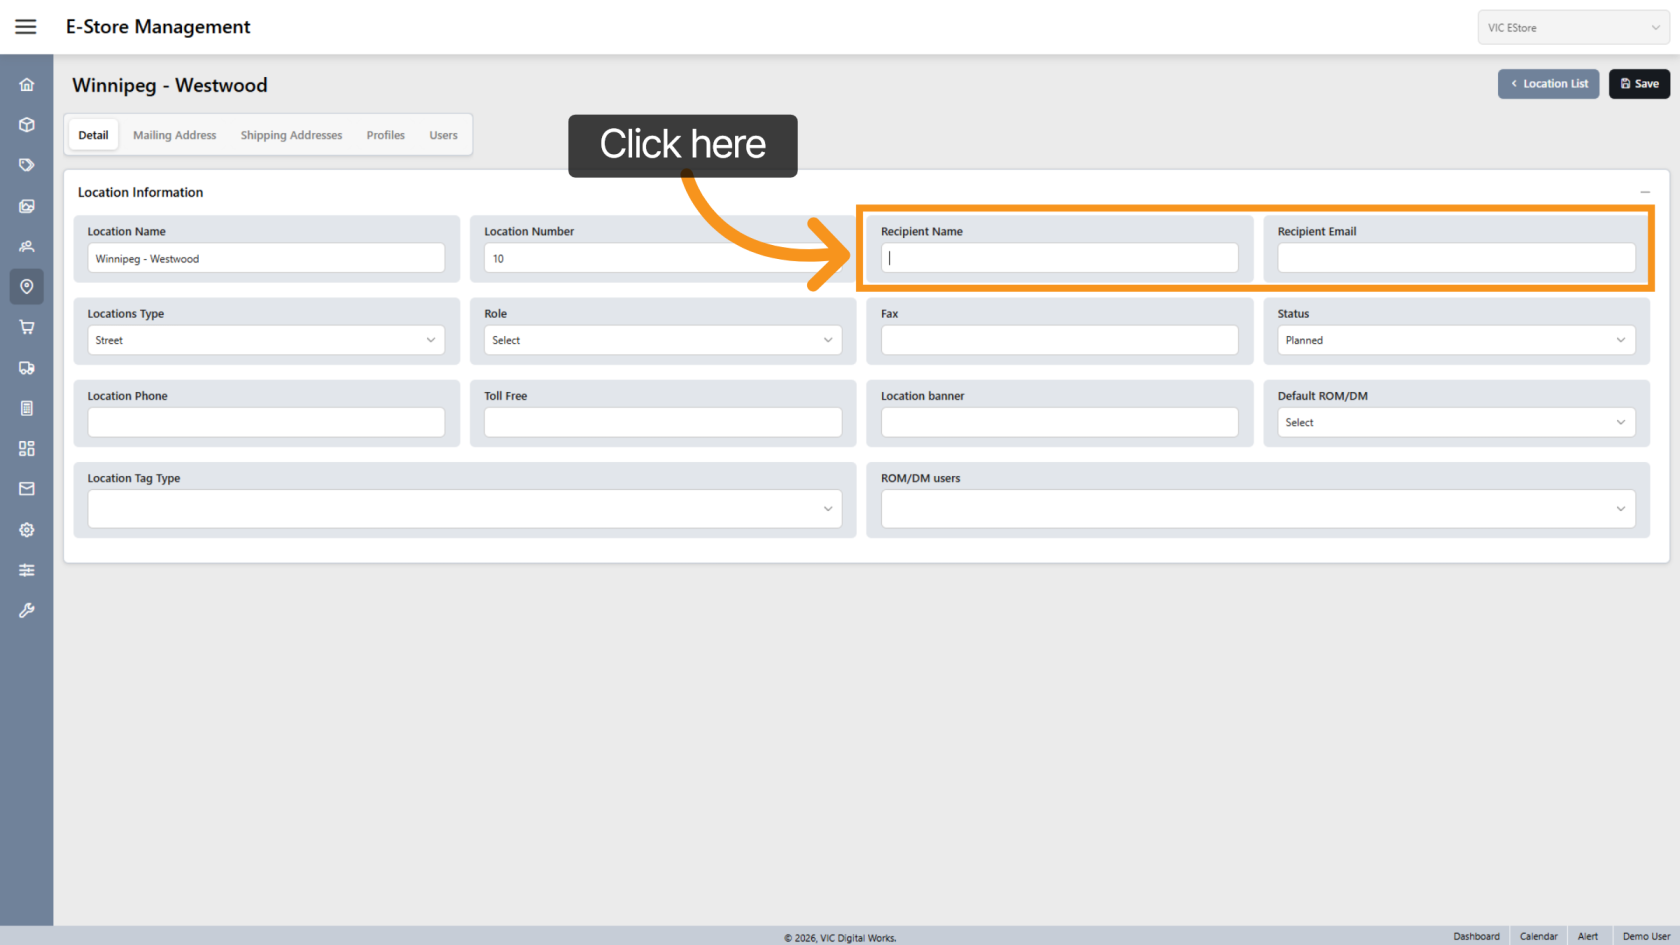This screenshot has height=945, width=1680.
Task: Collapse the Location Information panel
Action: [x=1644, y=192]
